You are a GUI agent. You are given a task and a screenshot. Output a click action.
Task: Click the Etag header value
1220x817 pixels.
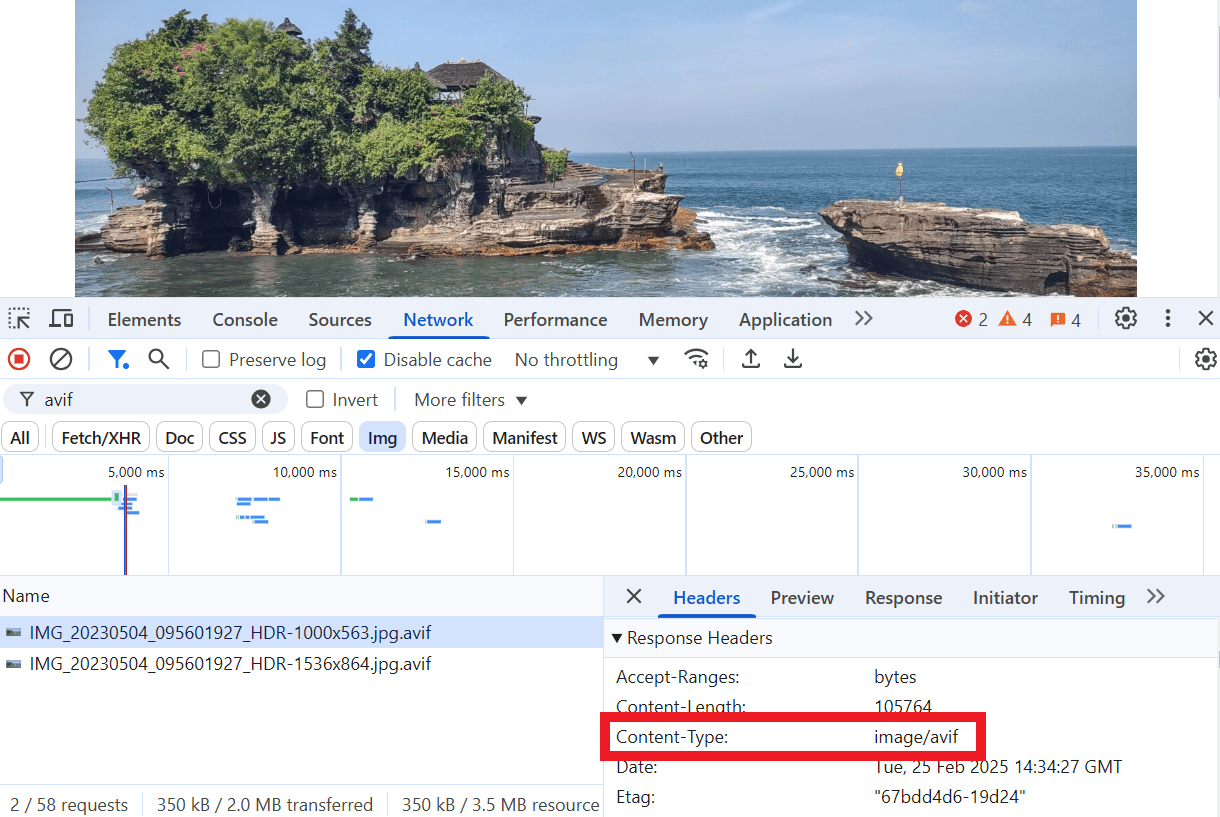(x=950, y=797)
